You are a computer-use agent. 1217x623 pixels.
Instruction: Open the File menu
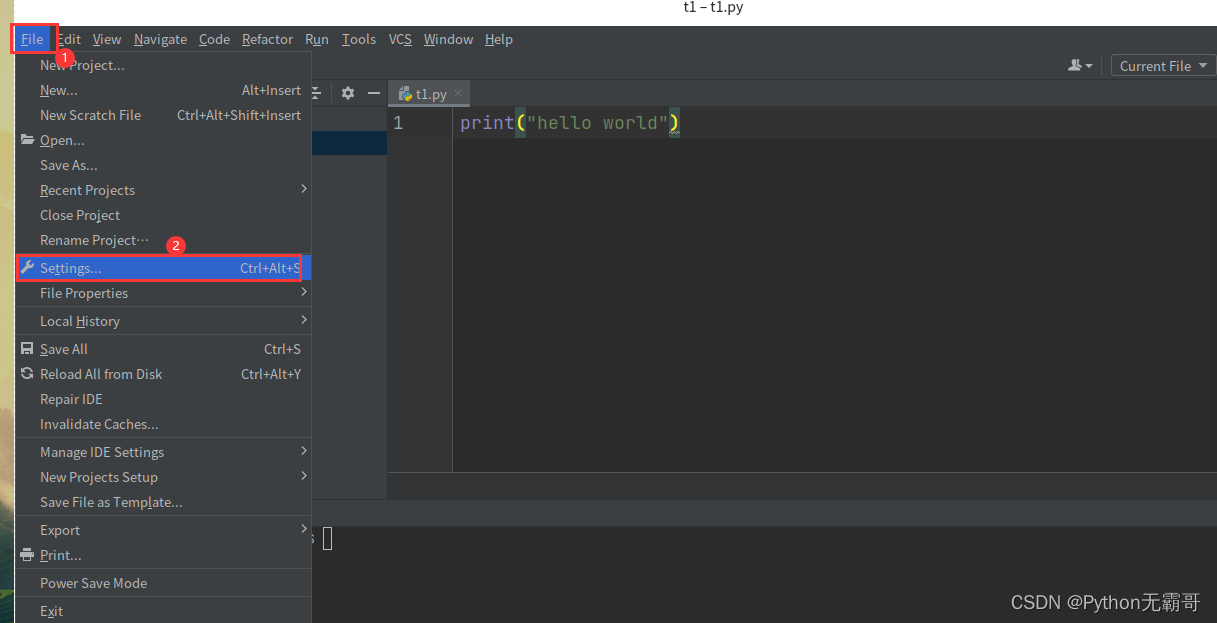(x=32, y=39)
